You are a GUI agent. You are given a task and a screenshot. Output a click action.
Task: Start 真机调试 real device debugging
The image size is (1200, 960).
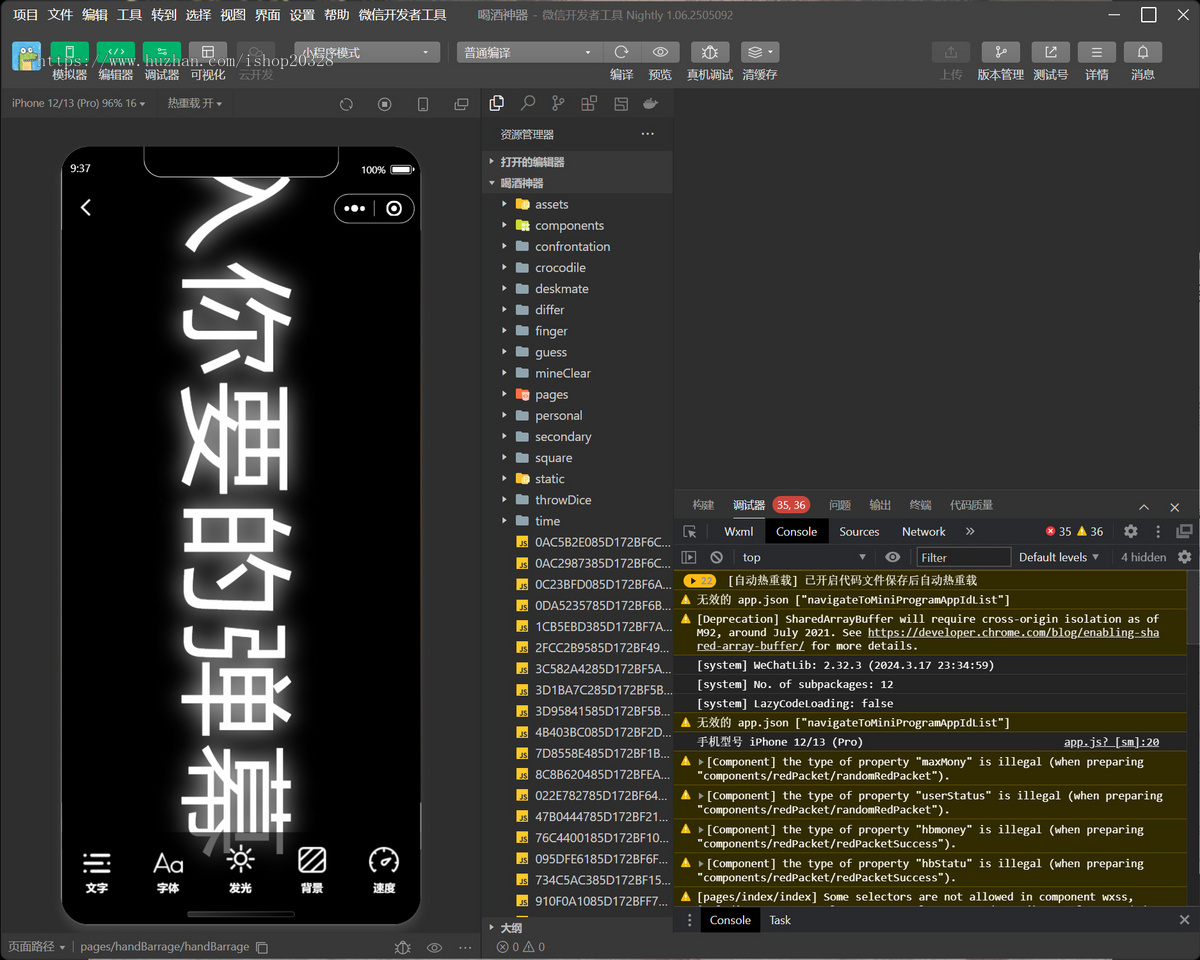coord(709,52)
